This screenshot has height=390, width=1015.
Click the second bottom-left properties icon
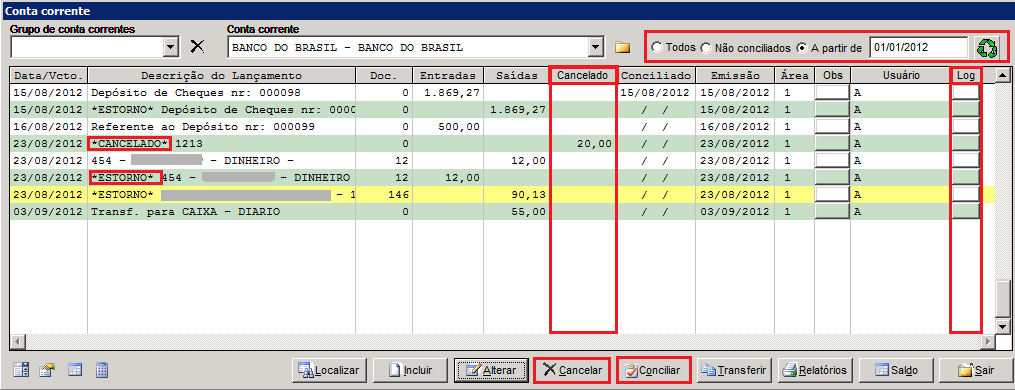click(x=47, y=370)
